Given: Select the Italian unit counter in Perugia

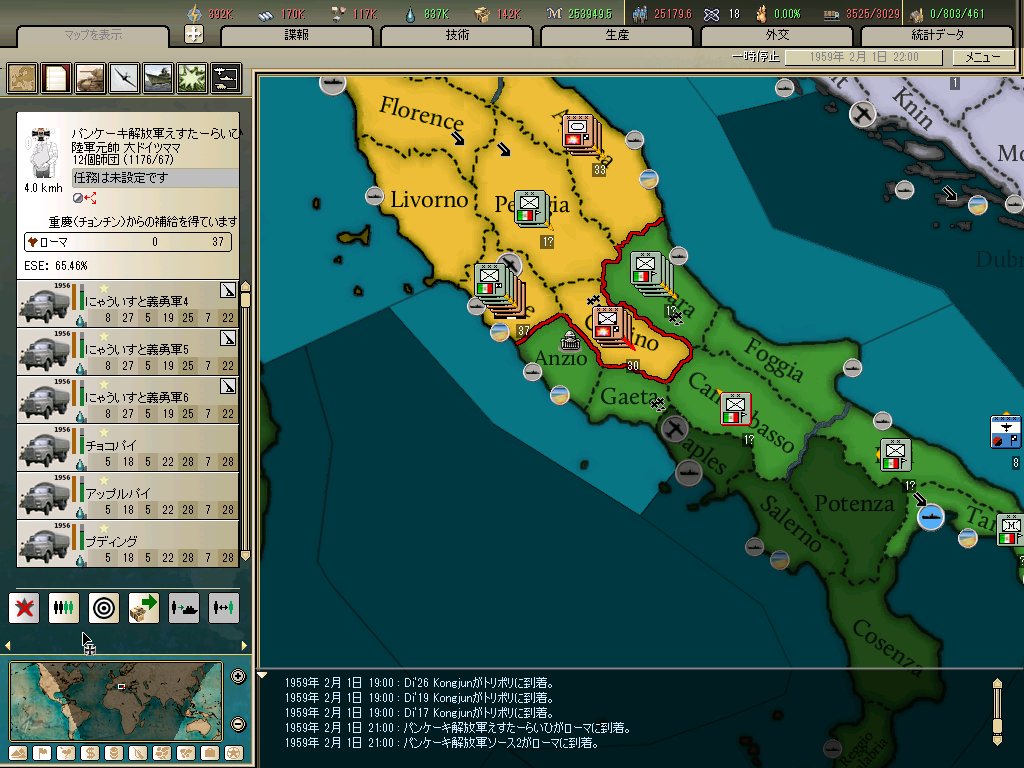Looking at the screenshot, I should coord(531,208).
